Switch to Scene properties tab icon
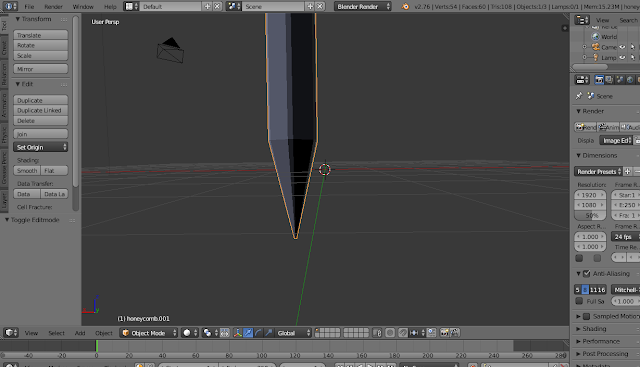The image size is (640, 367). pos(620,80)
